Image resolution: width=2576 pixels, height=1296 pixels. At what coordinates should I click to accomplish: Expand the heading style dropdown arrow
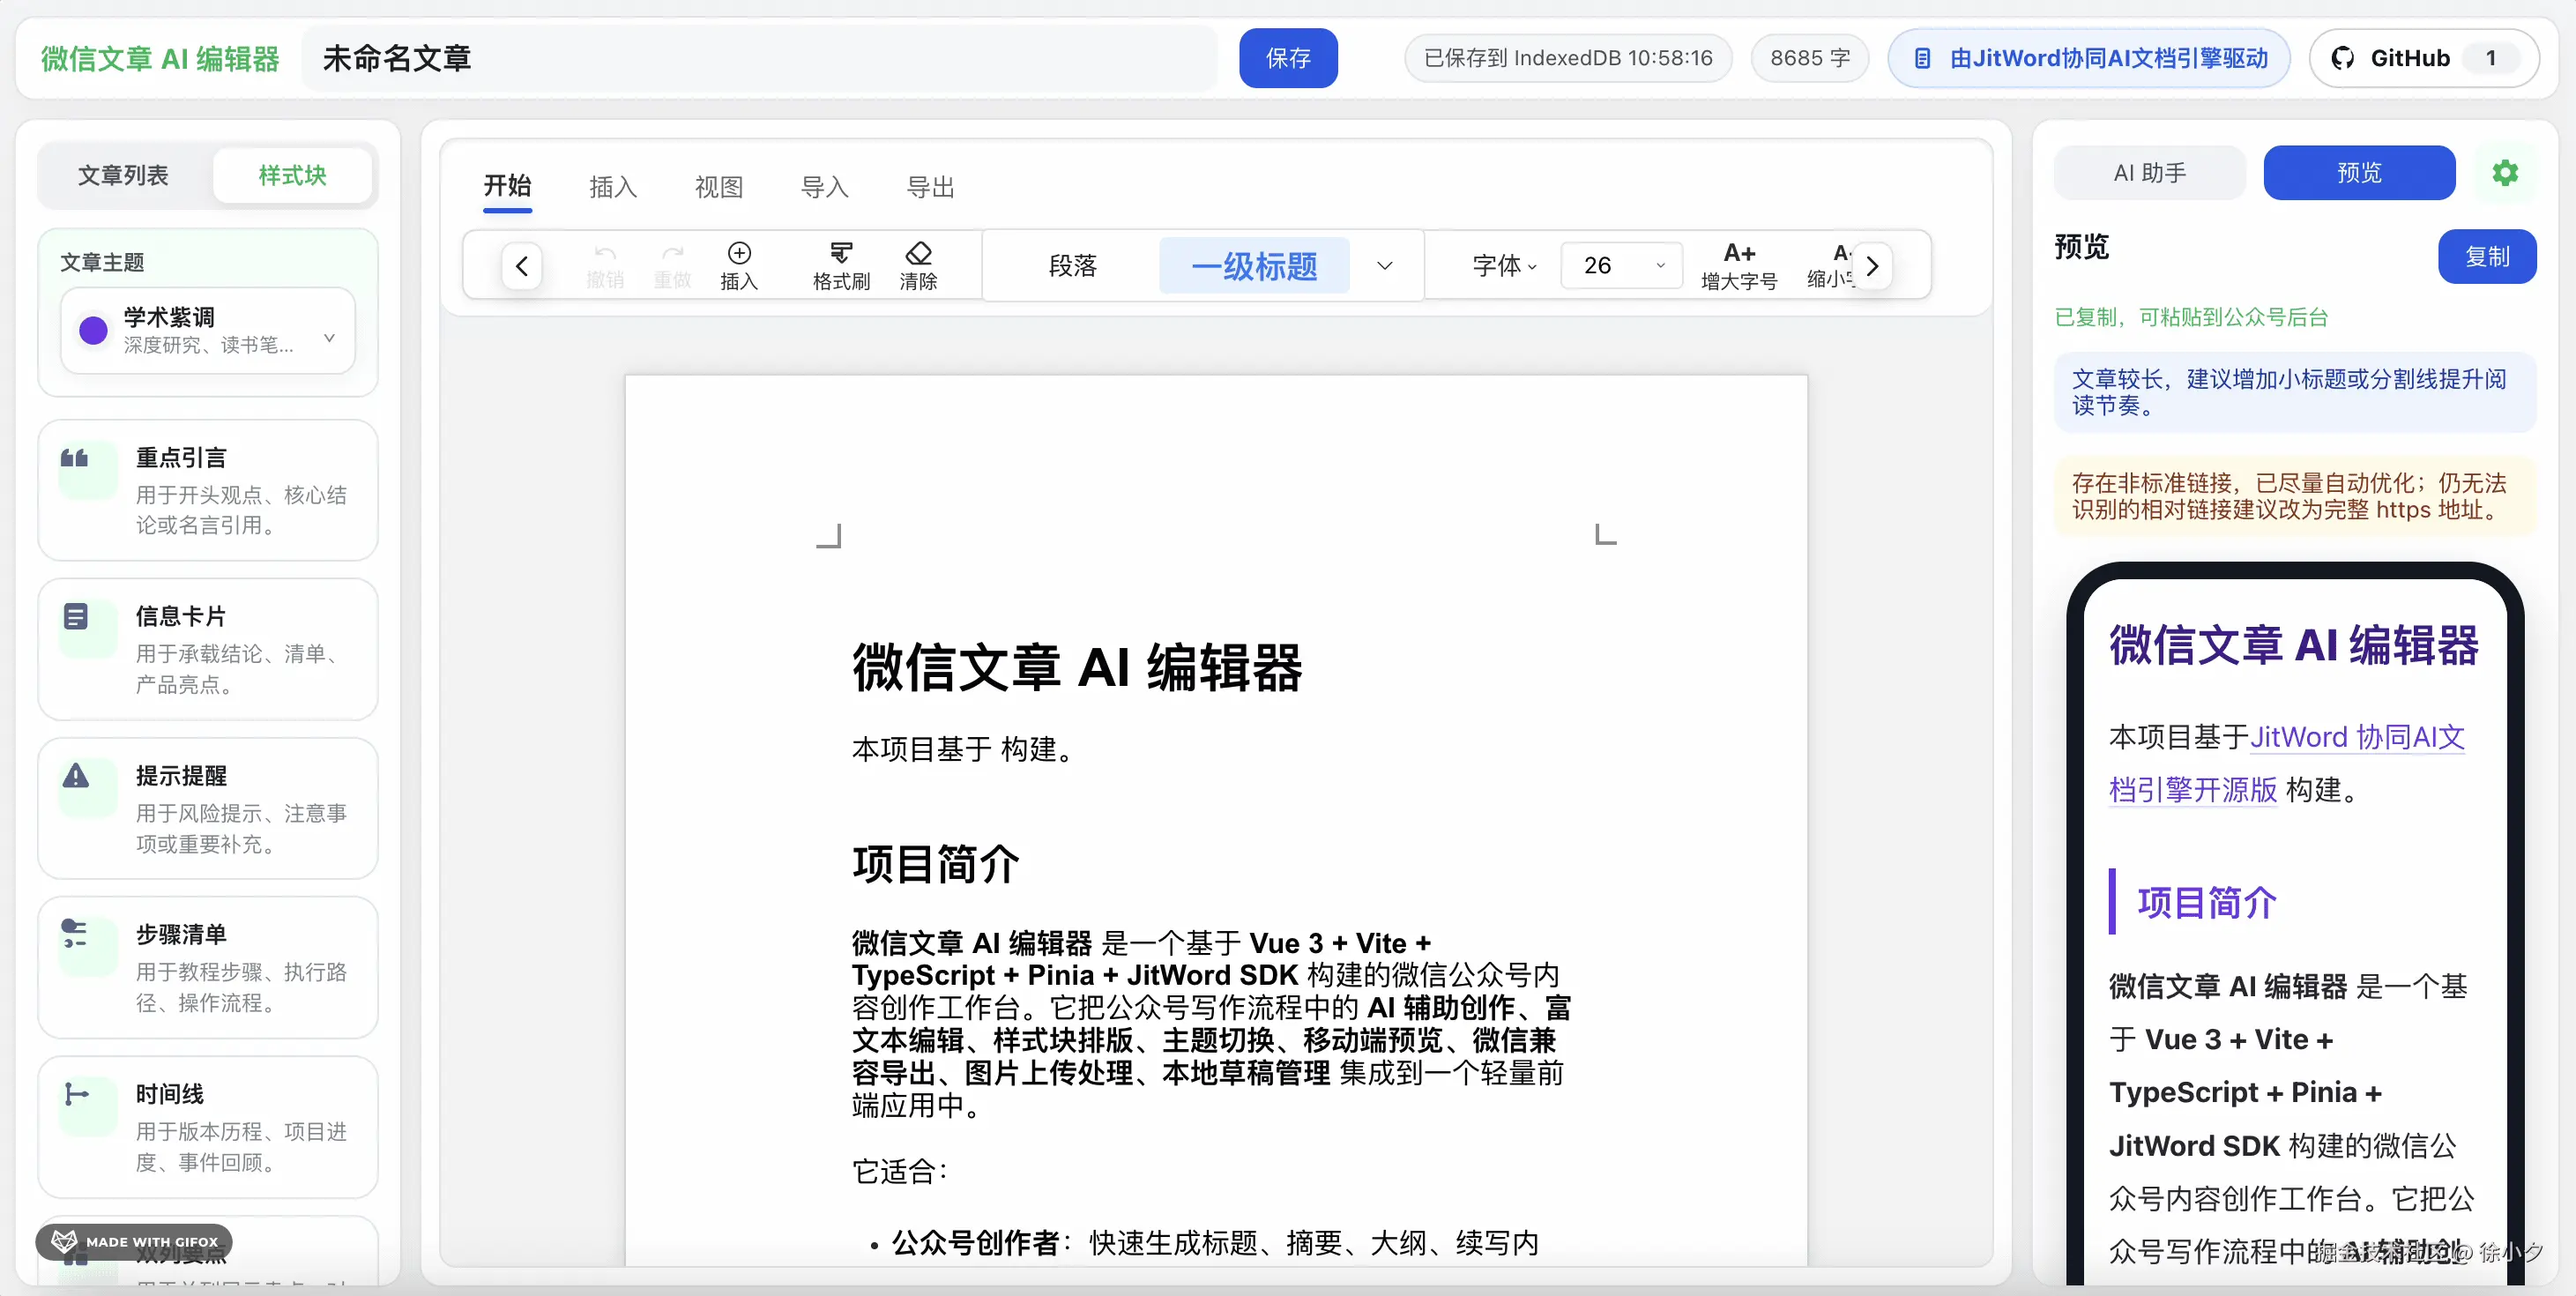click(x=1384, y=266)
